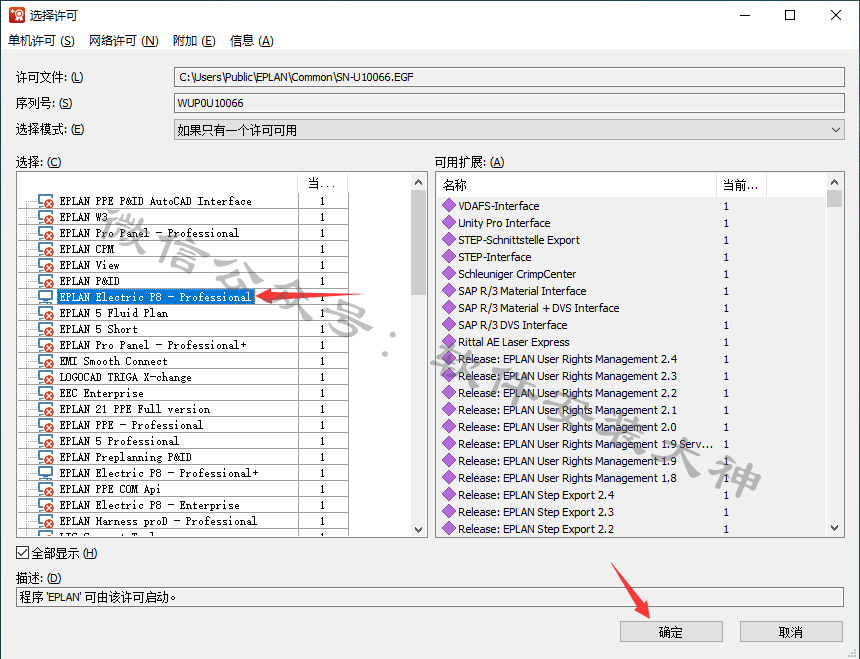The height and width of the screenshot is (659, 860).
Task: Select EPLAN Pro Panel - Professional row
Action: [149, 233]
